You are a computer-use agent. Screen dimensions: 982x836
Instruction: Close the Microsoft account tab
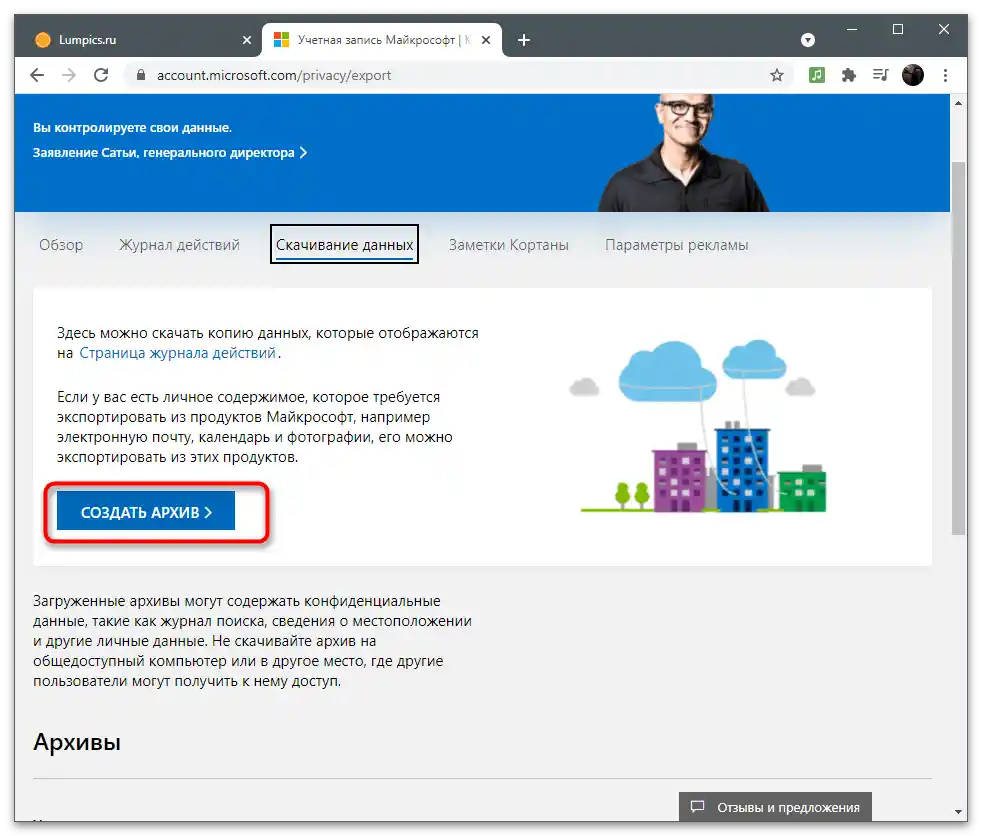pyautogui.click(x=486, y=40)
